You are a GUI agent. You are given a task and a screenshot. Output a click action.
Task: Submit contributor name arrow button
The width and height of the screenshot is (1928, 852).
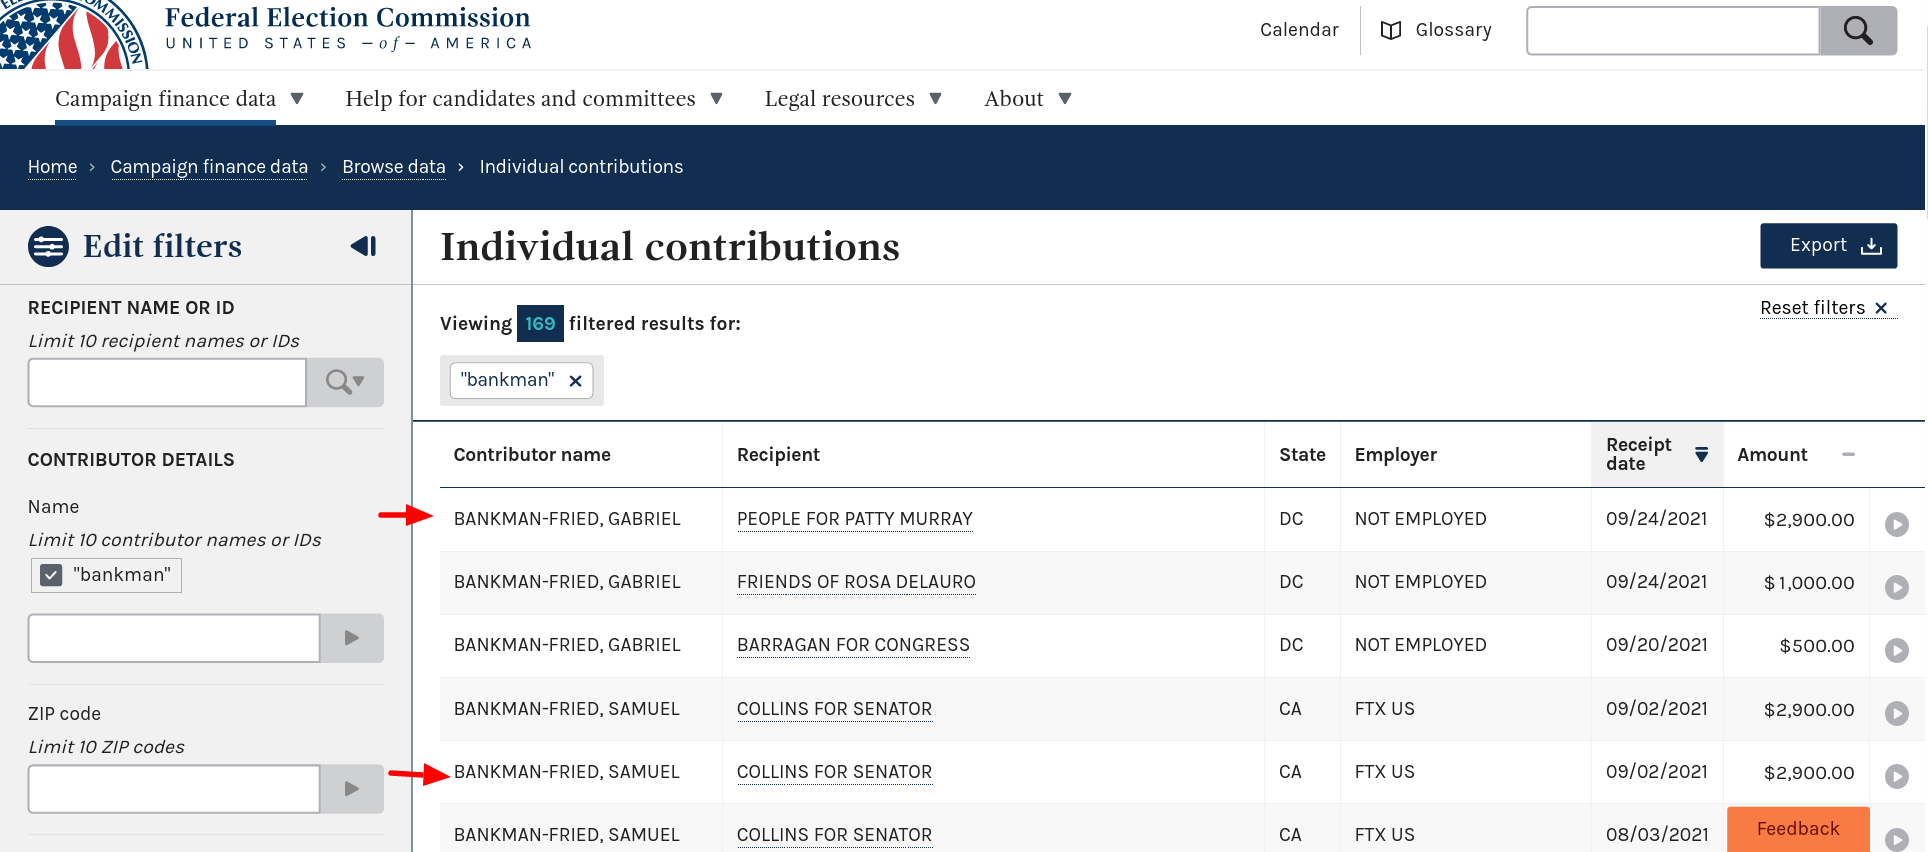[352, 638]
